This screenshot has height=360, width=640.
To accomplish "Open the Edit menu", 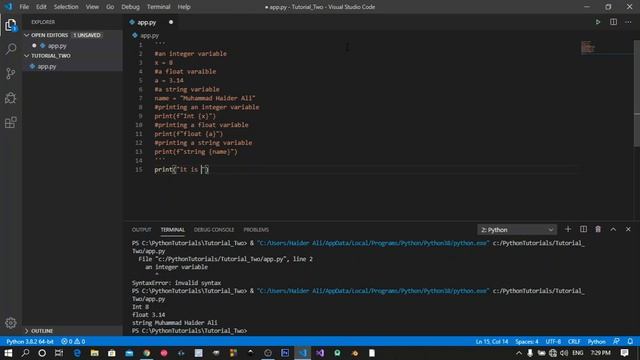I will 41,7.
